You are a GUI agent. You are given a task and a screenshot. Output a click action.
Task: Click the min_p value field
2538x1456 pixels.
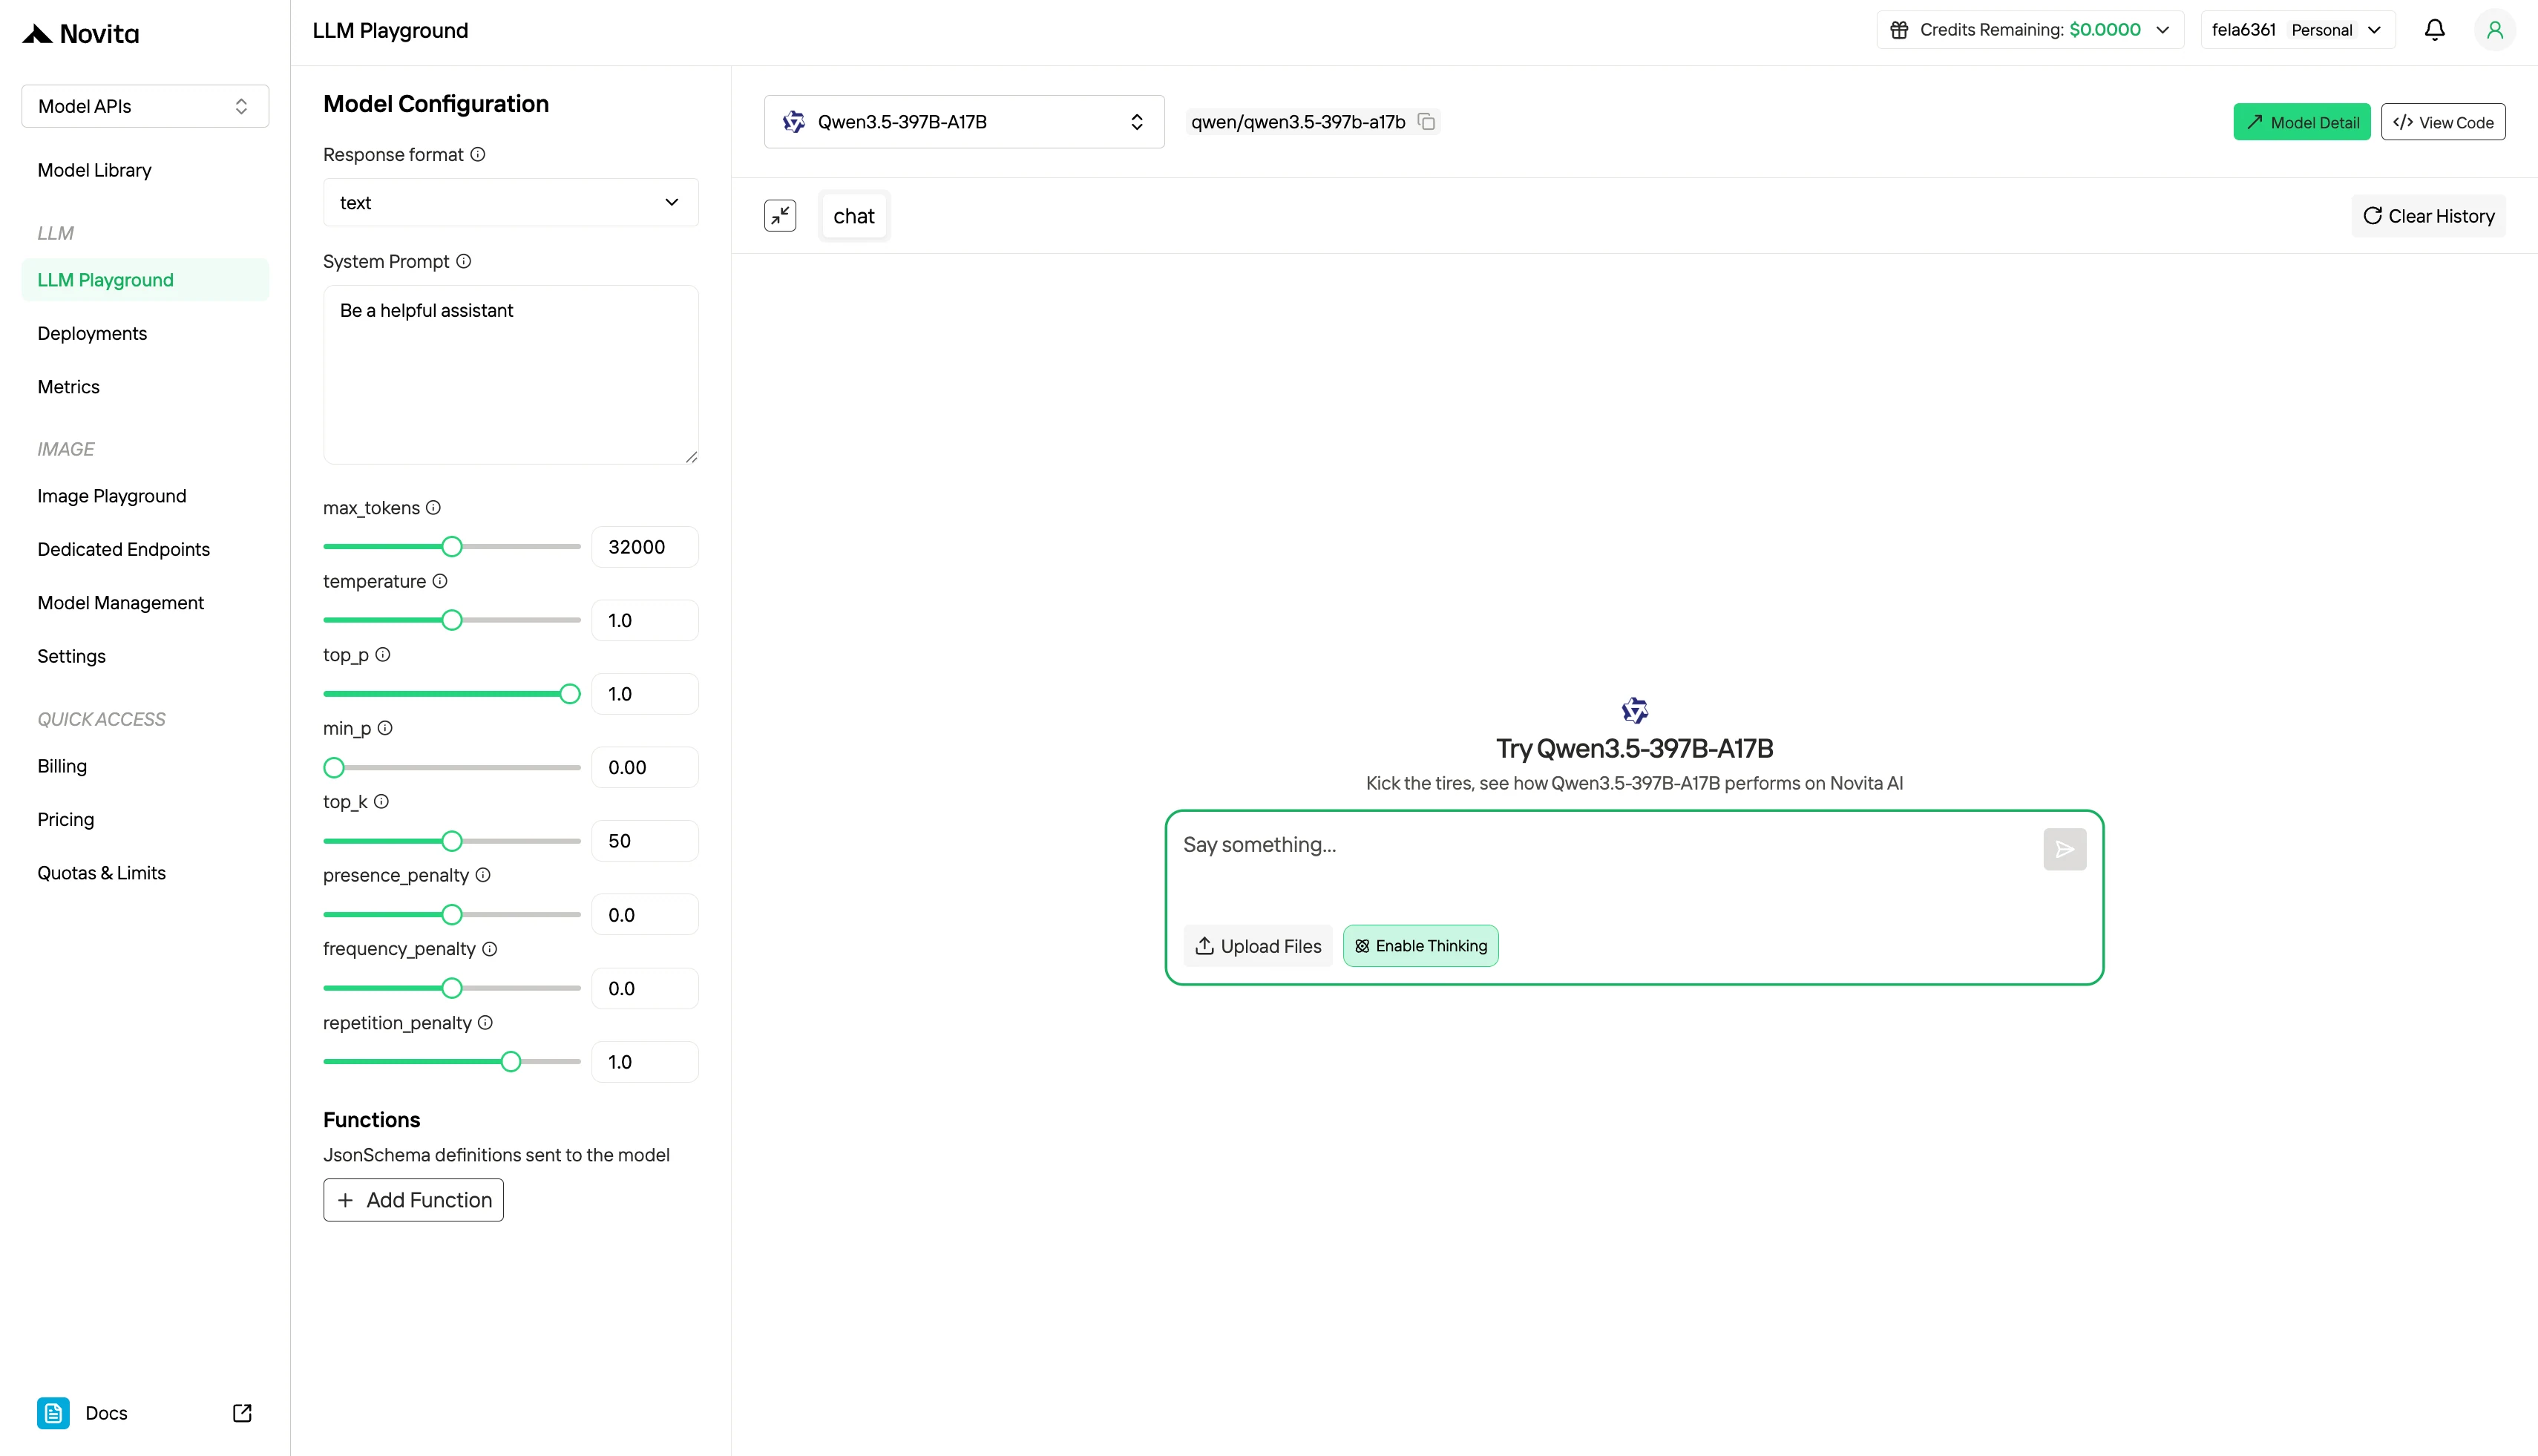tap(645, 767)
